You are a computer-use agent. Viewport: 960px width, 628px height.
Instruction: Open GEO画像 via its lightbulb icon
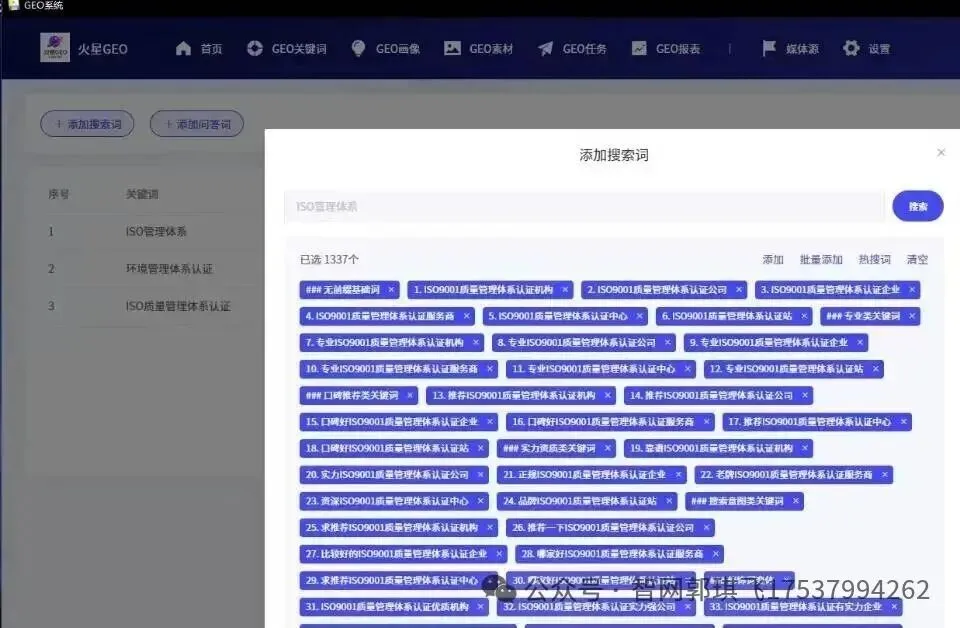tap(357, 47)
